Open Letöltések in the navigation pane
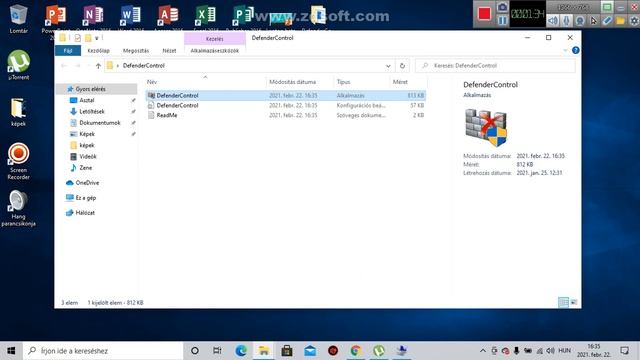 pyautogui.click(x=92, y=111)
